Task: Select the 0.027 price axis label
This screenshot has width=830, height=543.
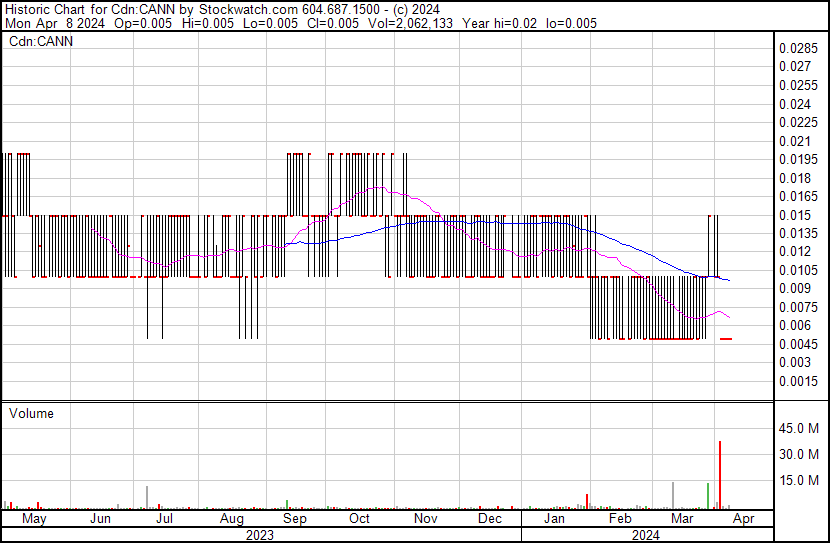Action: coord(795,66)
